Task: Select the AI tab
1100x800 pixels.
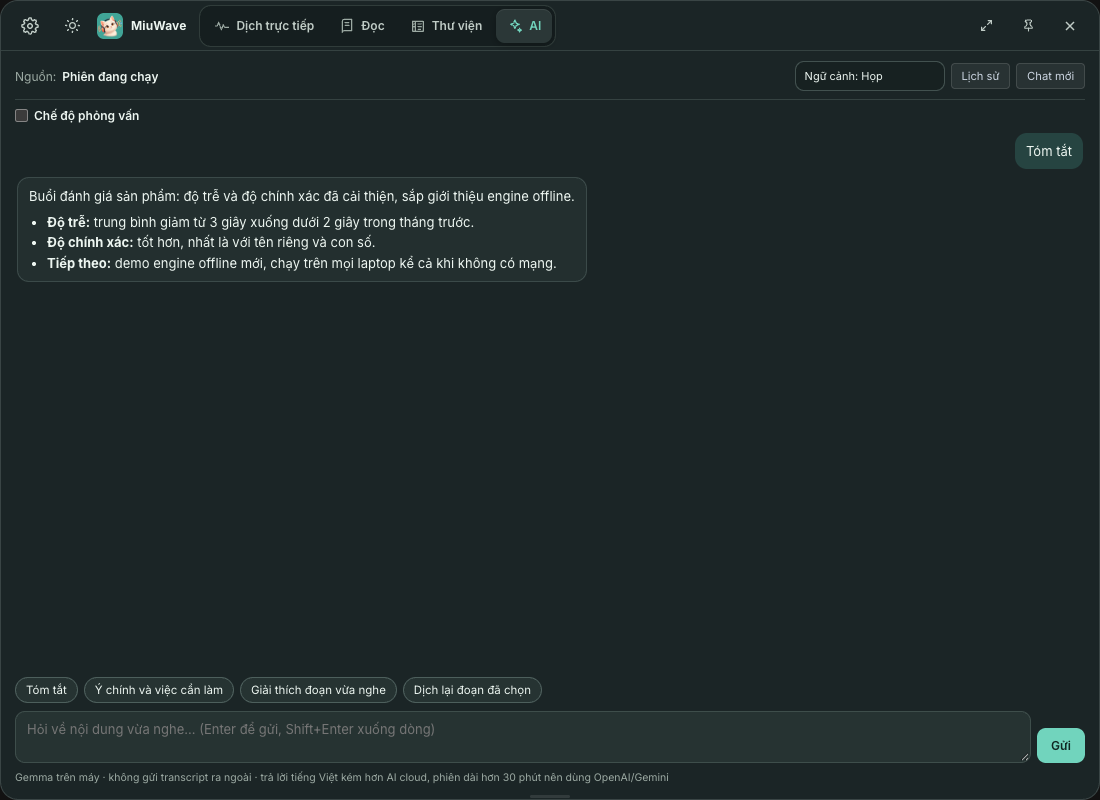Action: [x=525, y=26]
